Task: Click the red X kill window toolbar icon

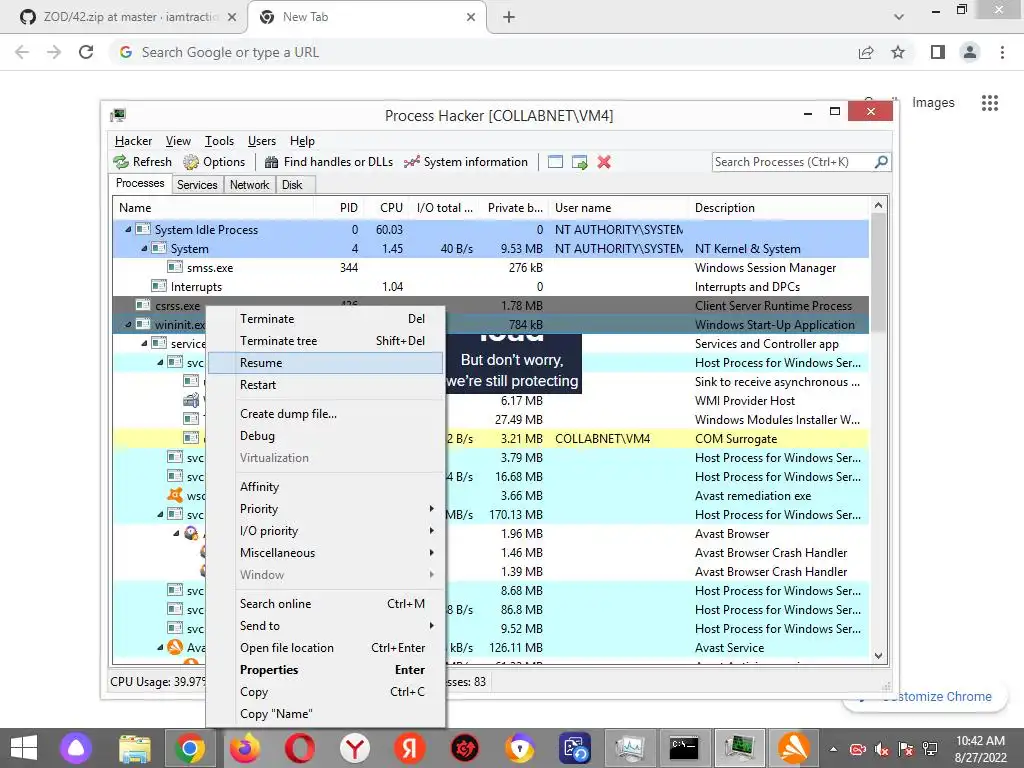Action: (x=604, y=162)
